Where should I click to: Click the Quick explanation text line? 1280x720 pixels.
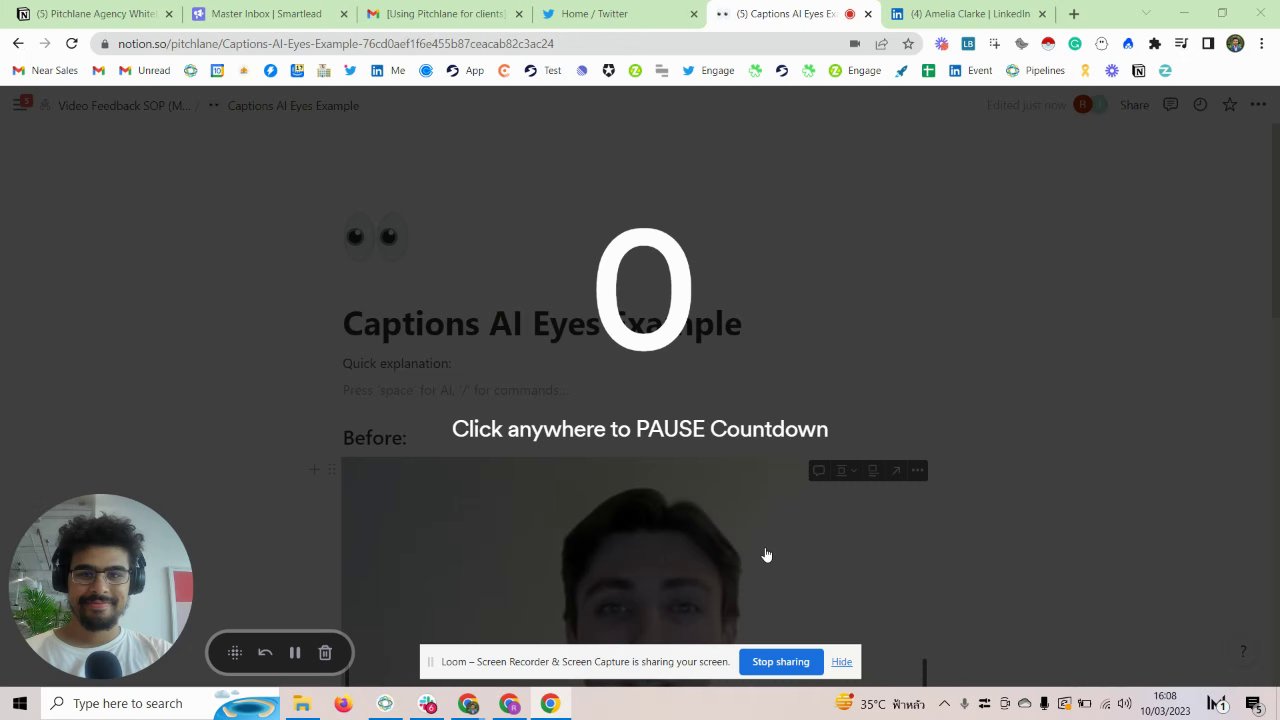[397, 364]
